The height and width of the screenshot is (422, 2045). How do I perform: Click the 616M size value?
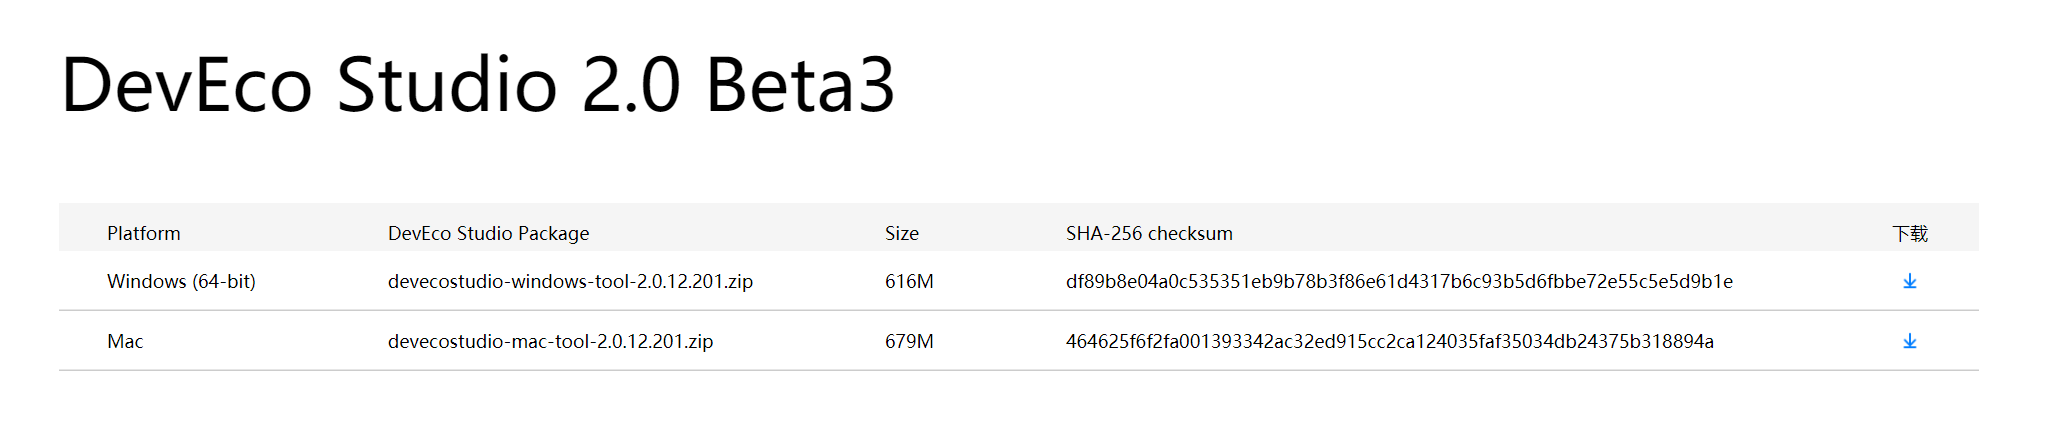click(x=909, y=281)
